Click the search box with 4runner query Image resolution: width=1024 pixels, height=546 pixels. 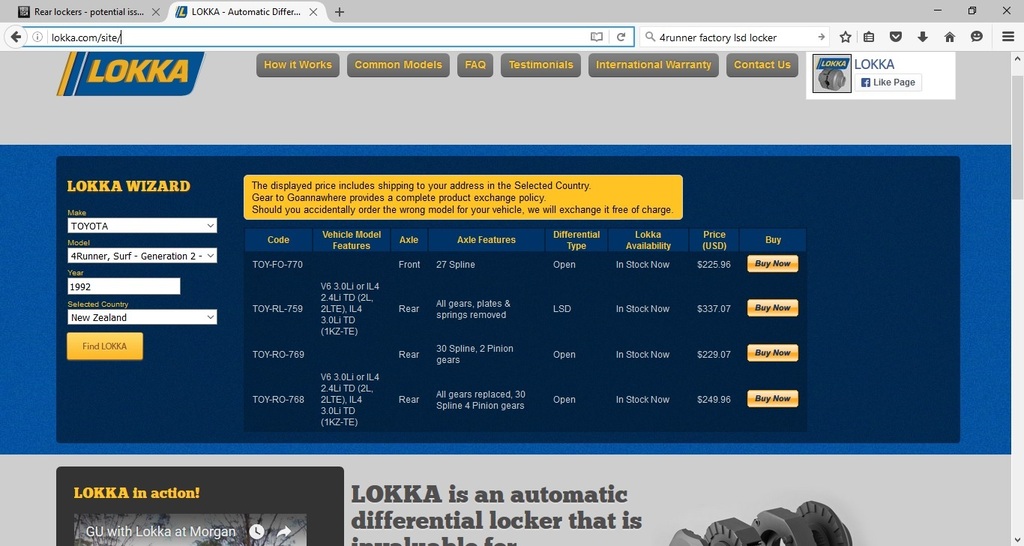click(x=735, y=37)
